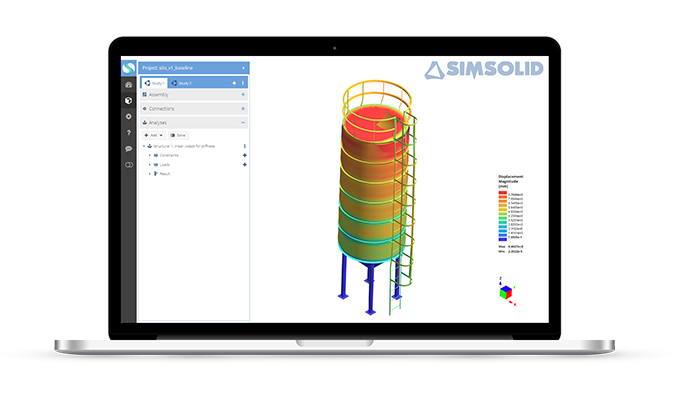Switch to the Study 1 tab
This screenshot has width=675, height=400.
coord(153,82)
